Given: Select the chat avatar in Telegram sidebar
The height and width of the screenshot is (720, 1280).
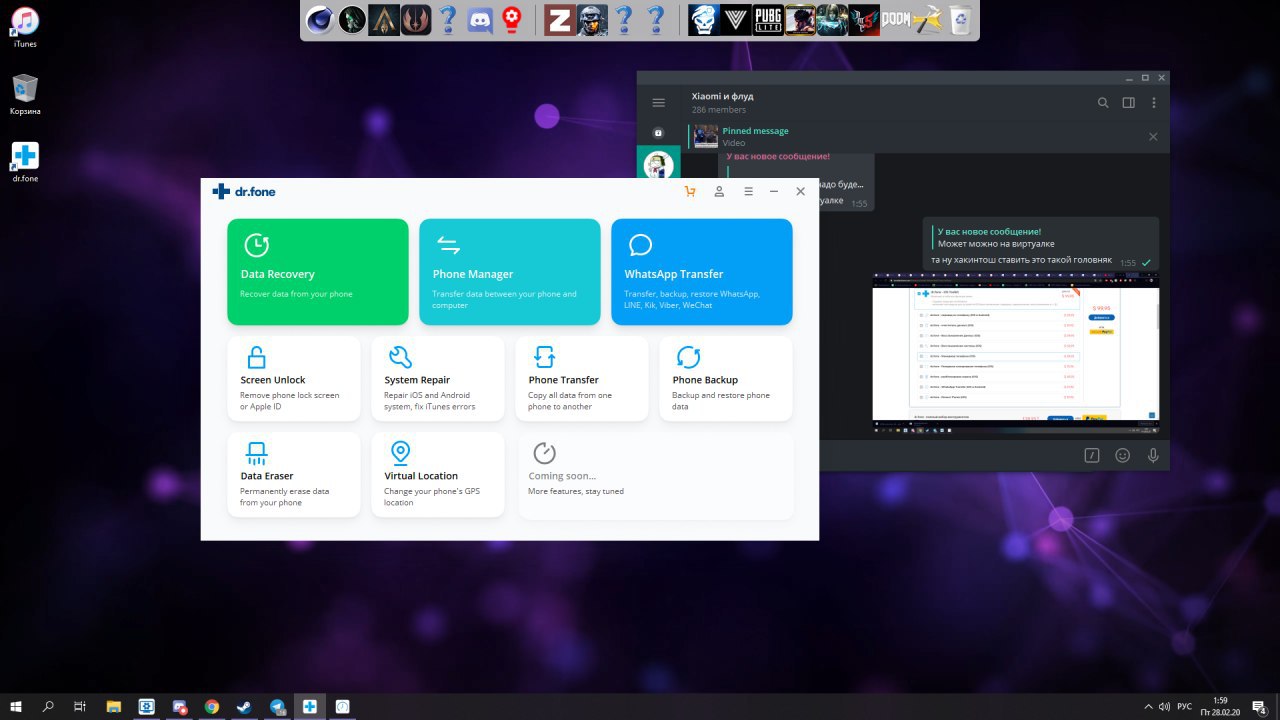Looking at the screenshot, I should pos(658,166).
